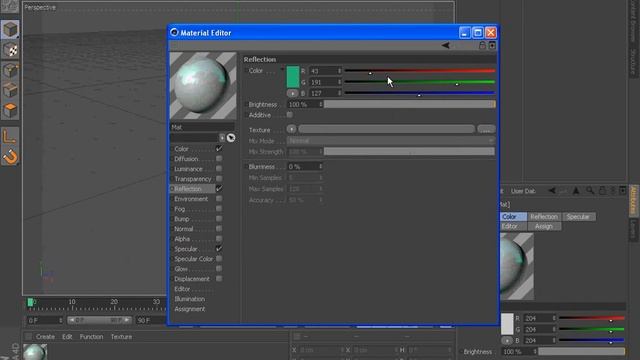Viewport: 640px width, 360px height.
Task: Click the Brightness slider bar in Reflection
Action: [409, 104]
